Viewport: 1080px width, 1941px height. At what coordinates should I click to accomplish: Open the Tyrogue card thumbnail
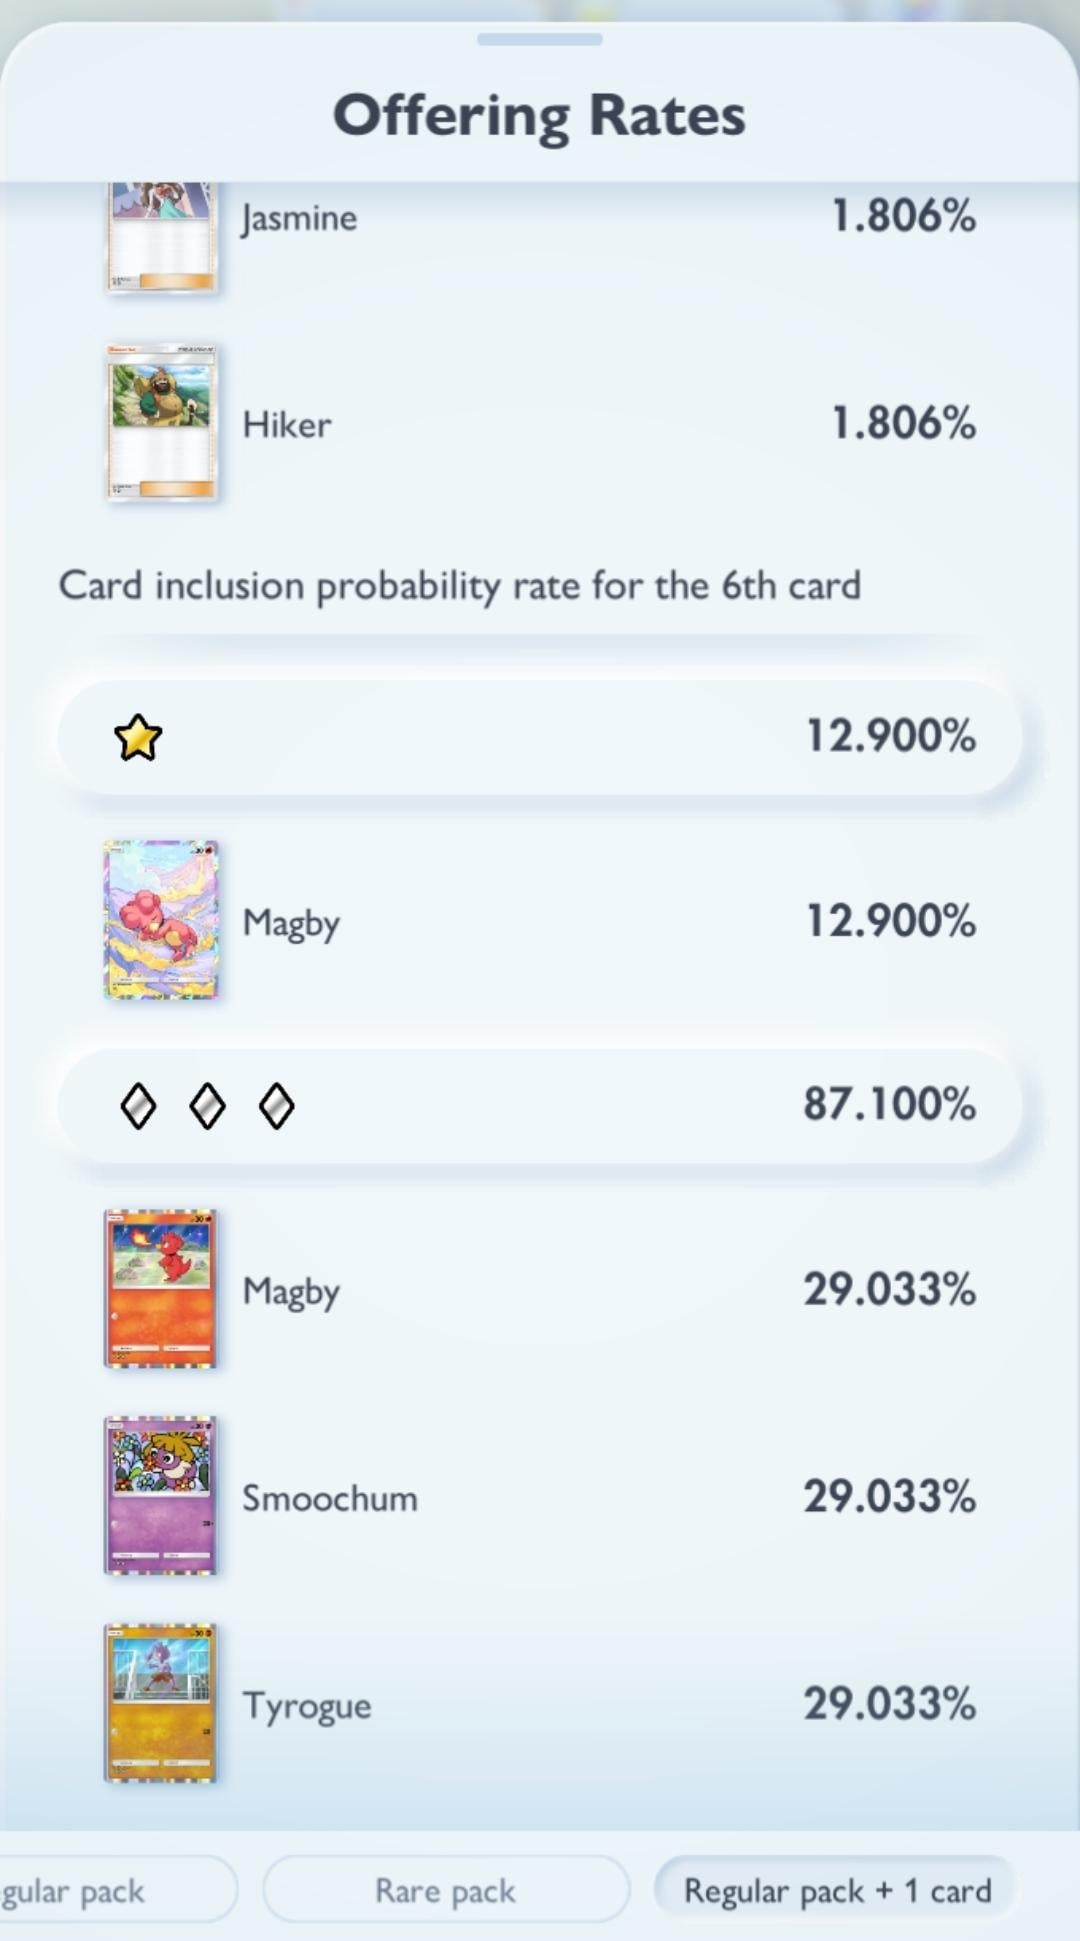click(x=161, y=1703)
